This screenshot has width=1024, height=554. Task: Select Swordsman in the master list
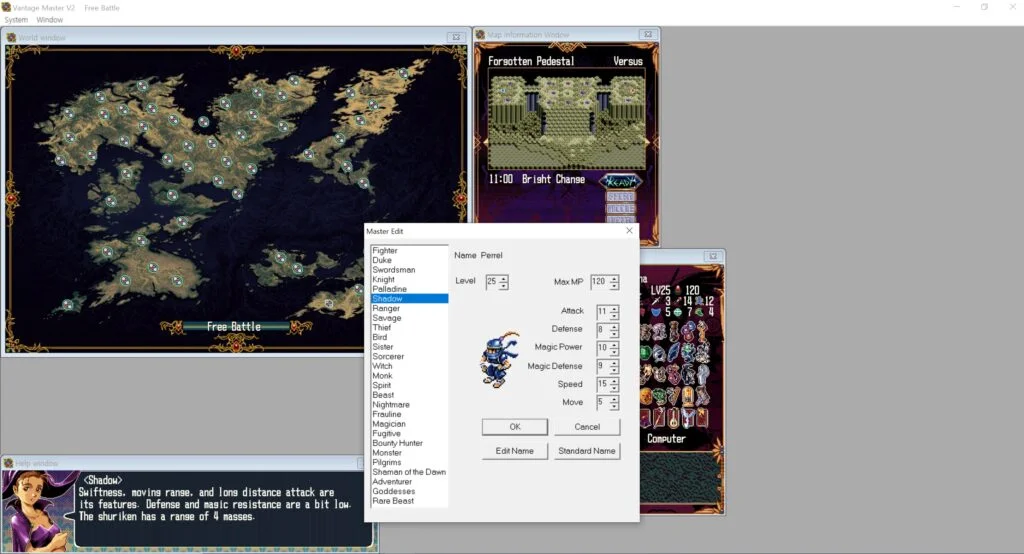[x=409, y=270]
